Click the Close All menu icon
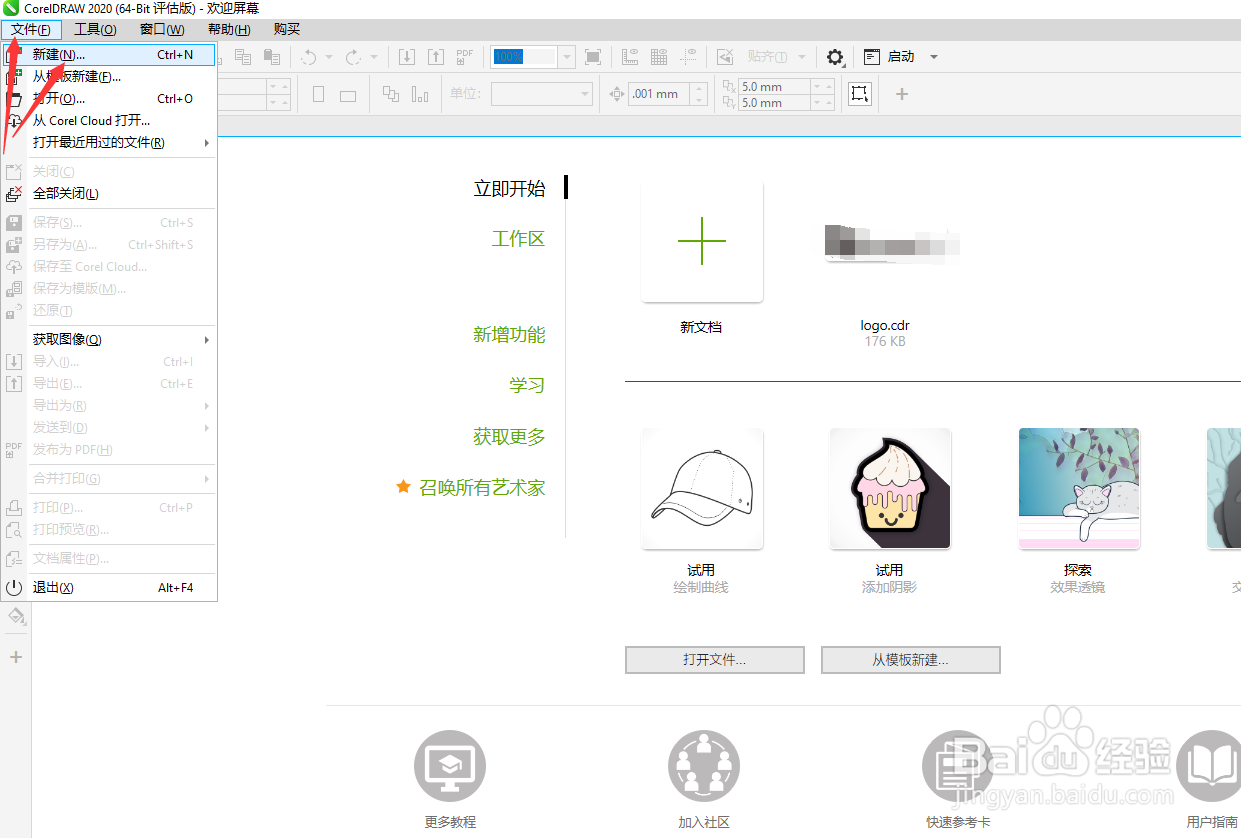Viewport: 1241px width, 838px height. [x=14, y=194]
